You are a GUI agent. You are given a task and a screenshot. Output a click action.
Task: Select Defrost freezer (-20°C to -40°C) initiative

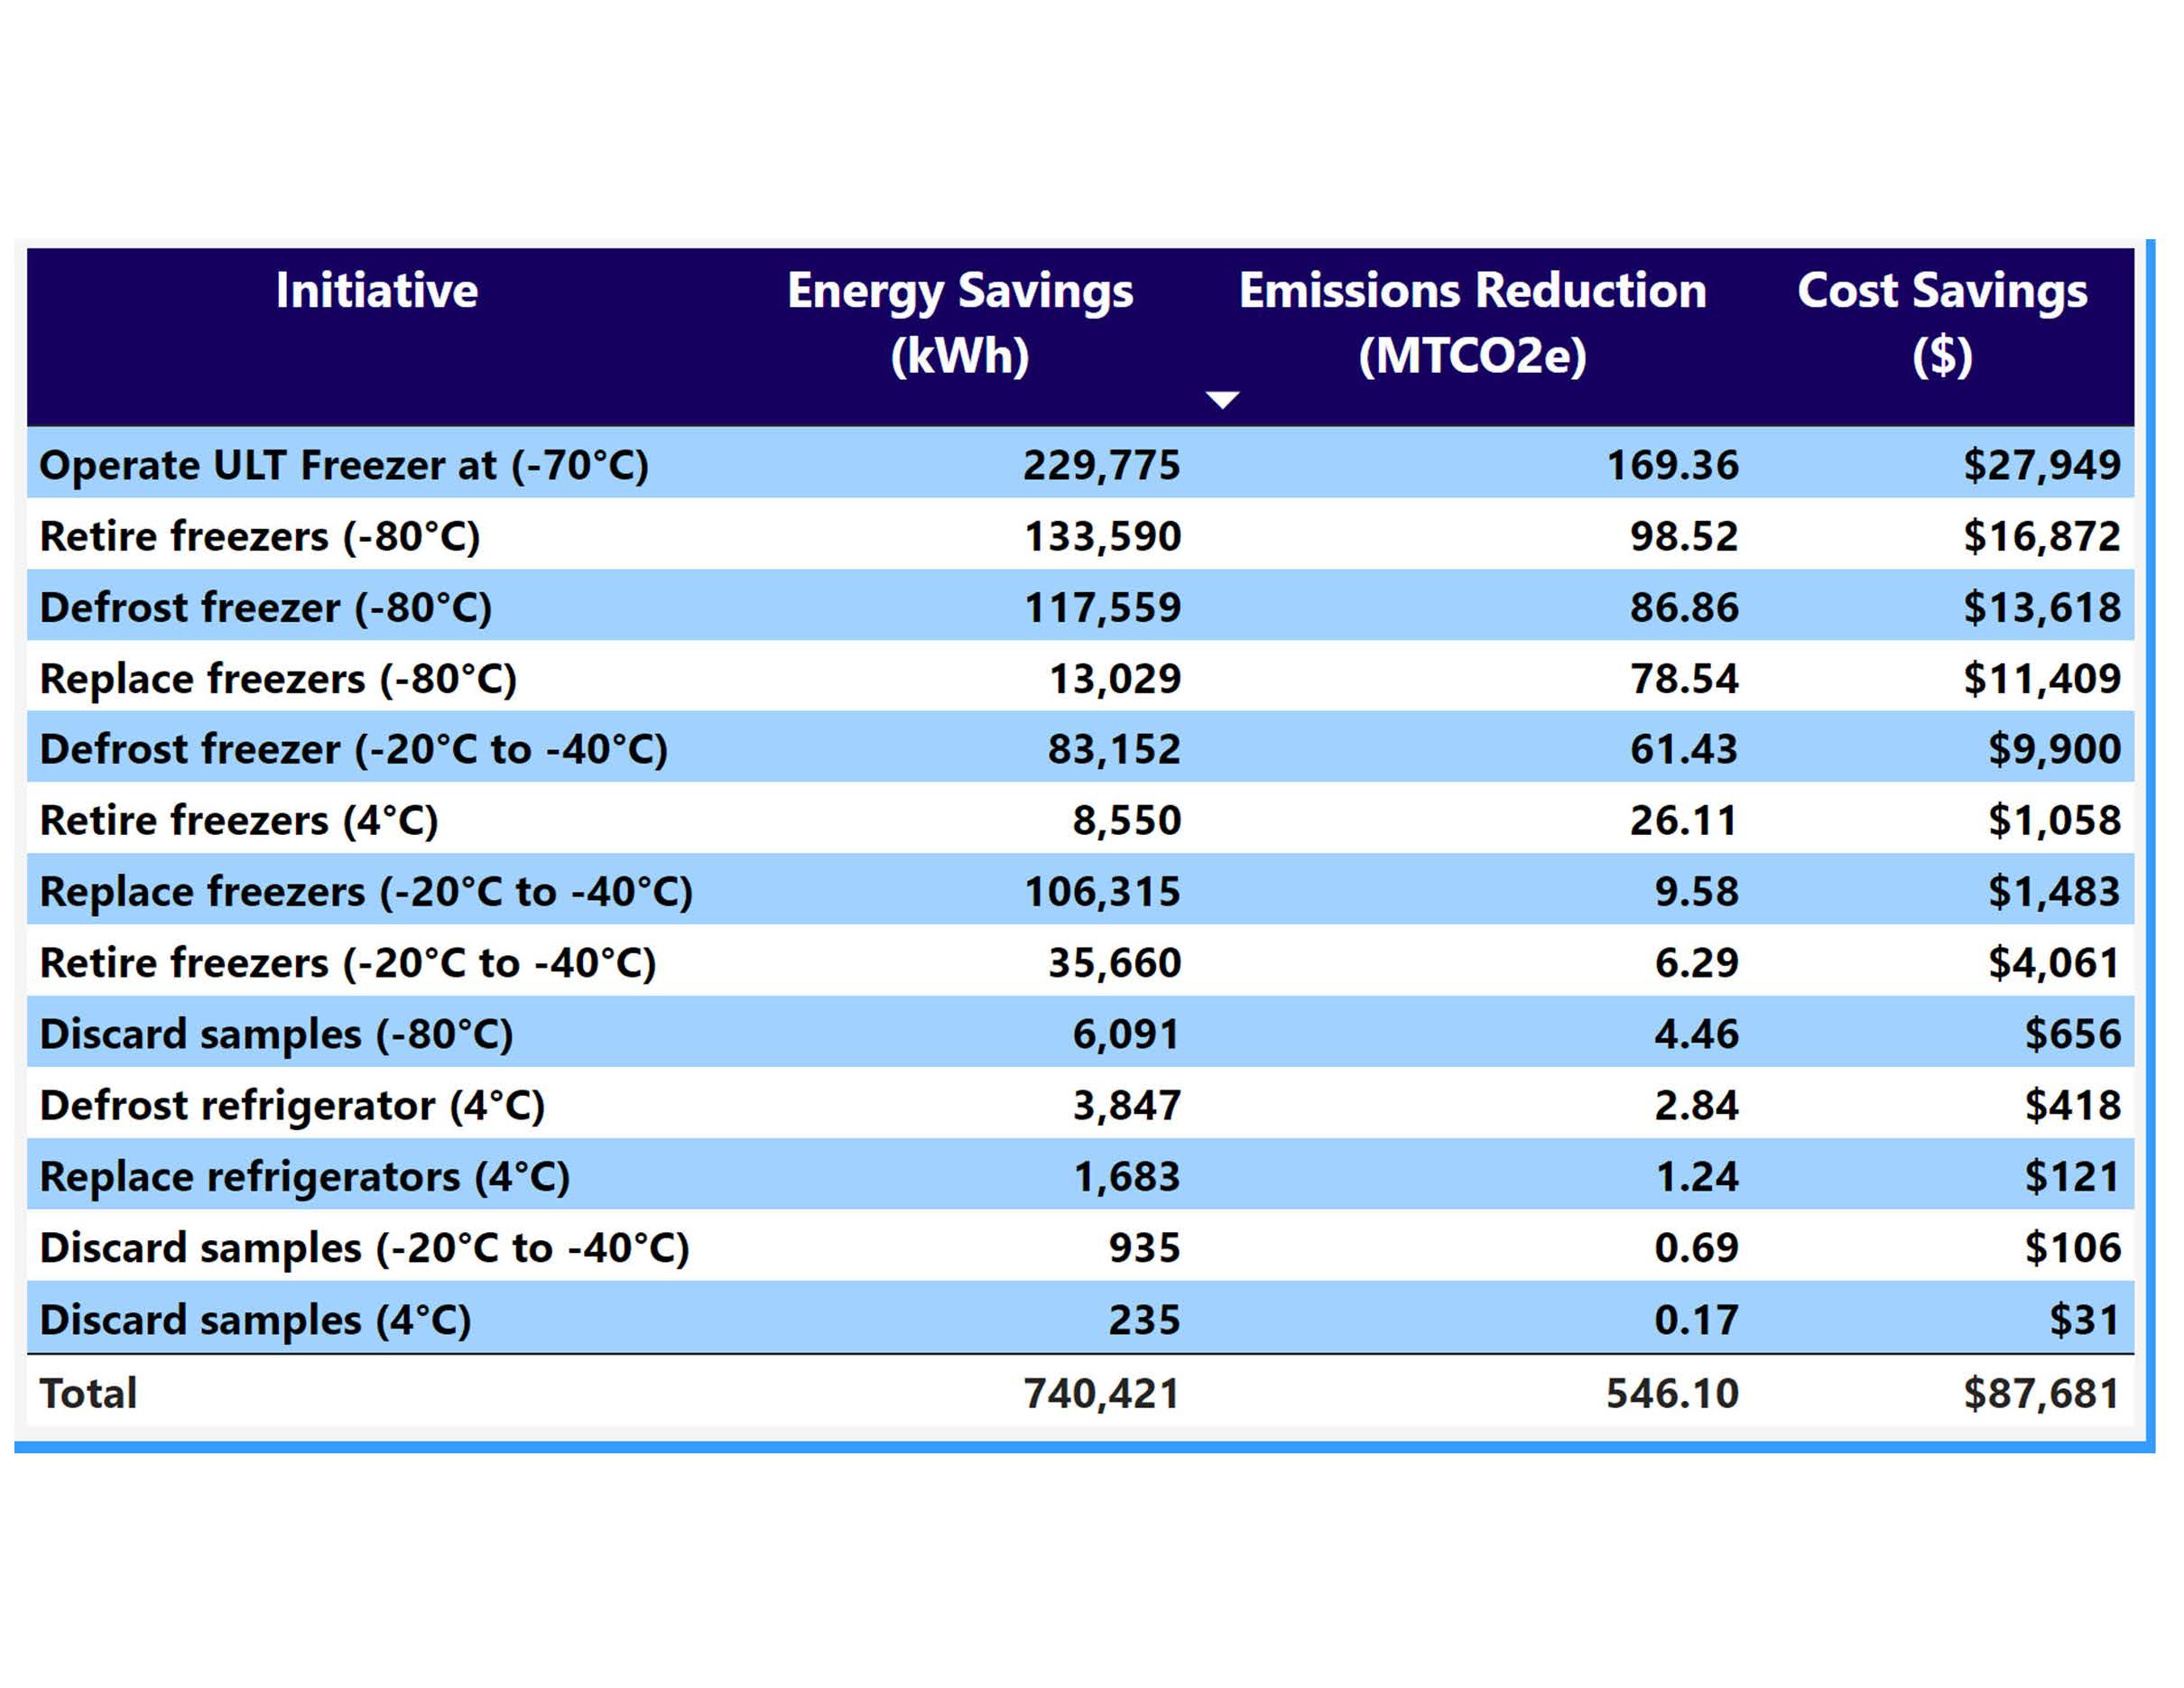353,750
